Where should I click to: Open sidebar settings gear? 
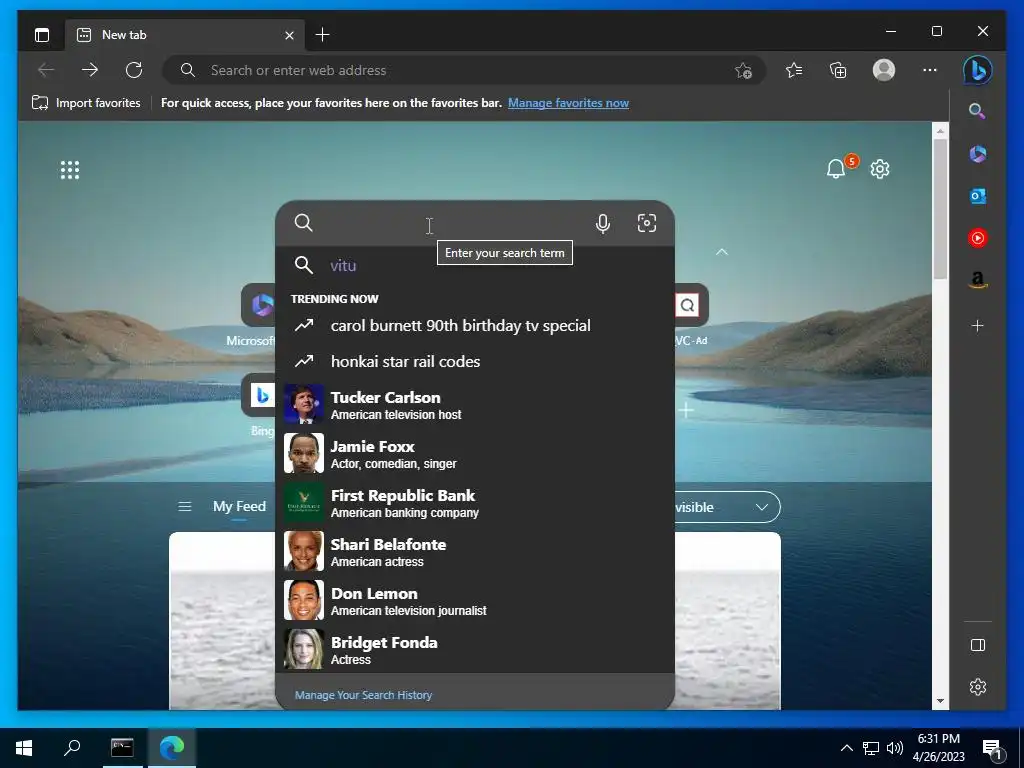(978, 687)
